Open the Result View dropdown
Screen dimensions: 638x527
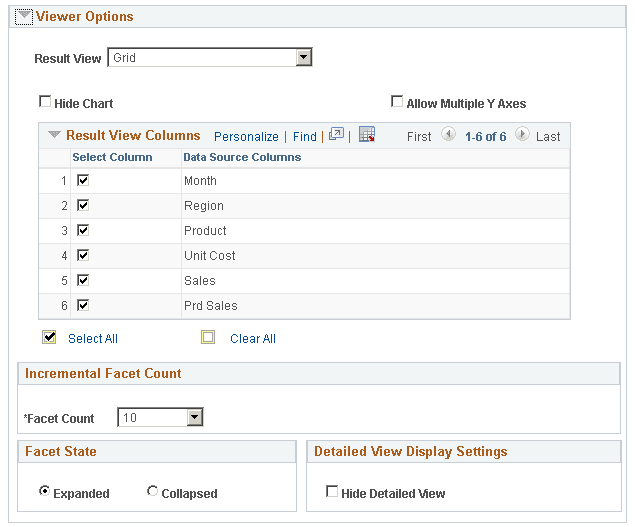pos(304,58)
